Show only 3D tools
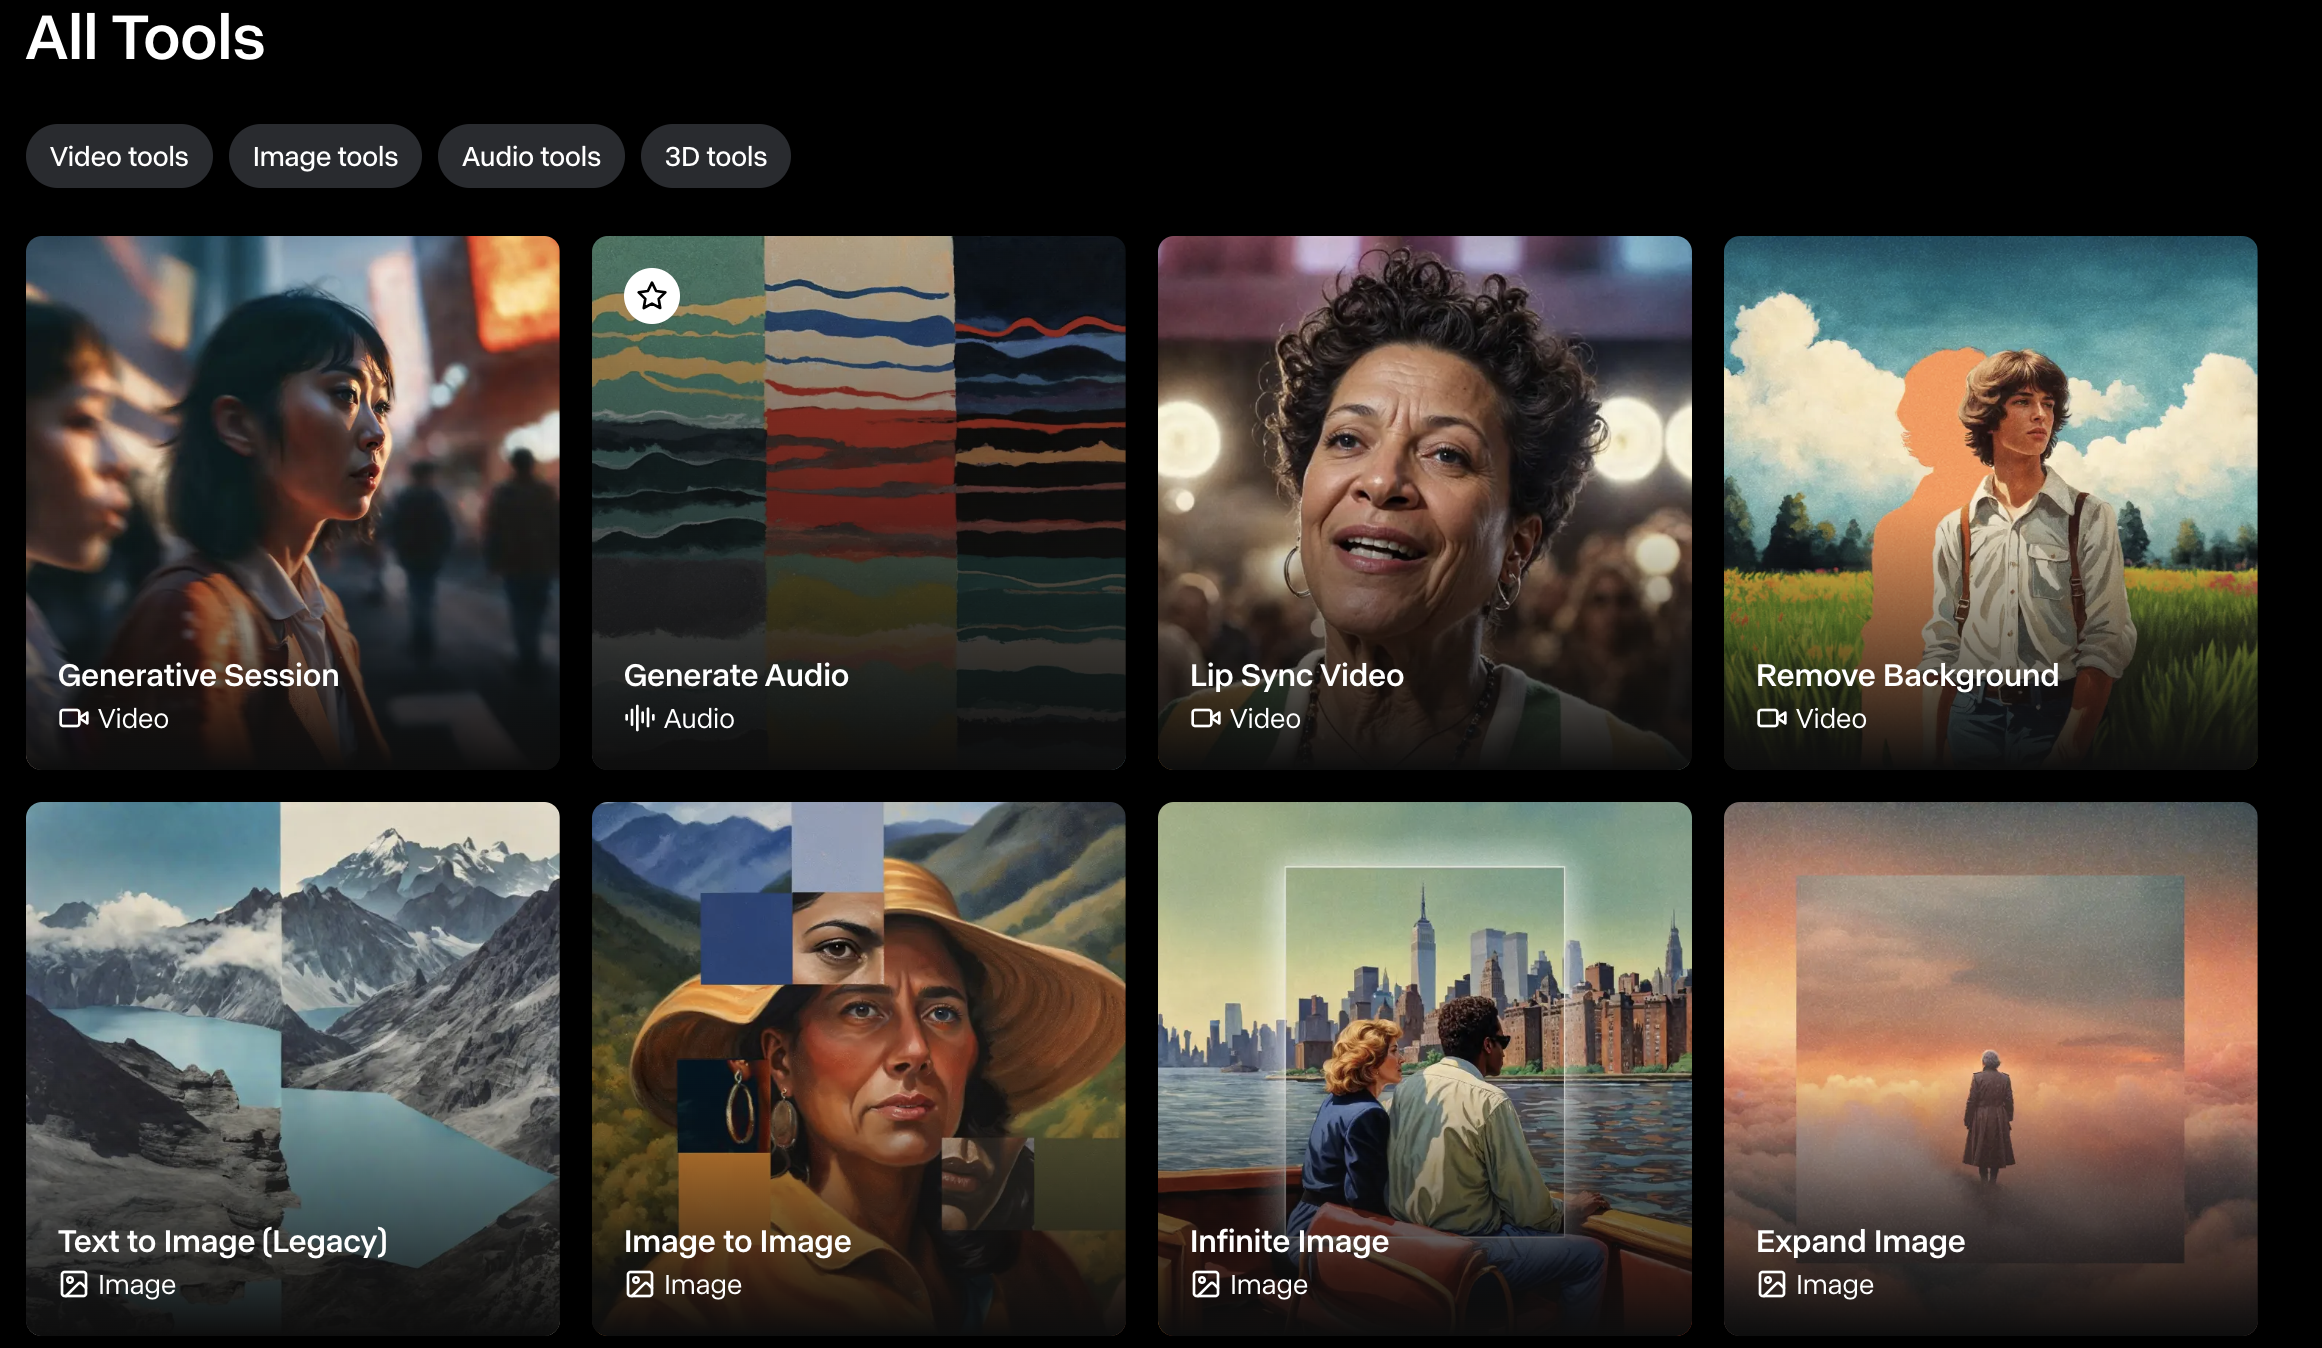 tap(715, 157)
